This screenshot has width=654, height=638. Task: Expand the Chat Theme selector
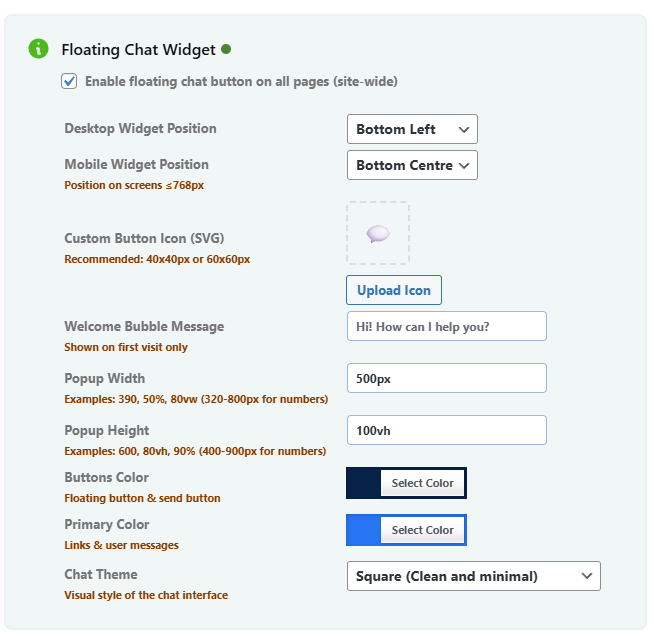click(472, 576)
